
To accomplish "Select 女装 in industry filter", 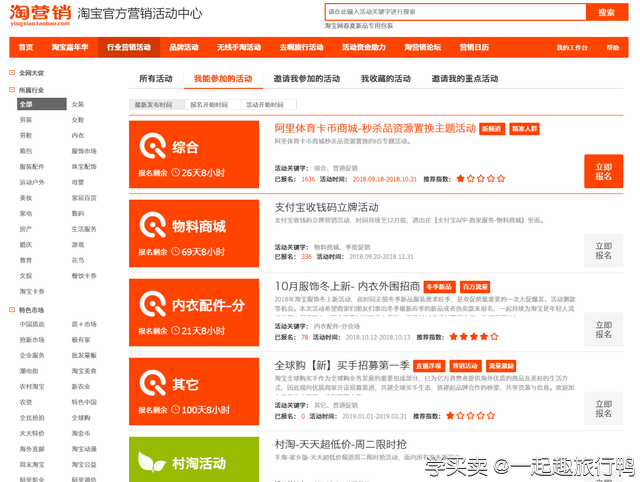I will [x=78, y=104].
